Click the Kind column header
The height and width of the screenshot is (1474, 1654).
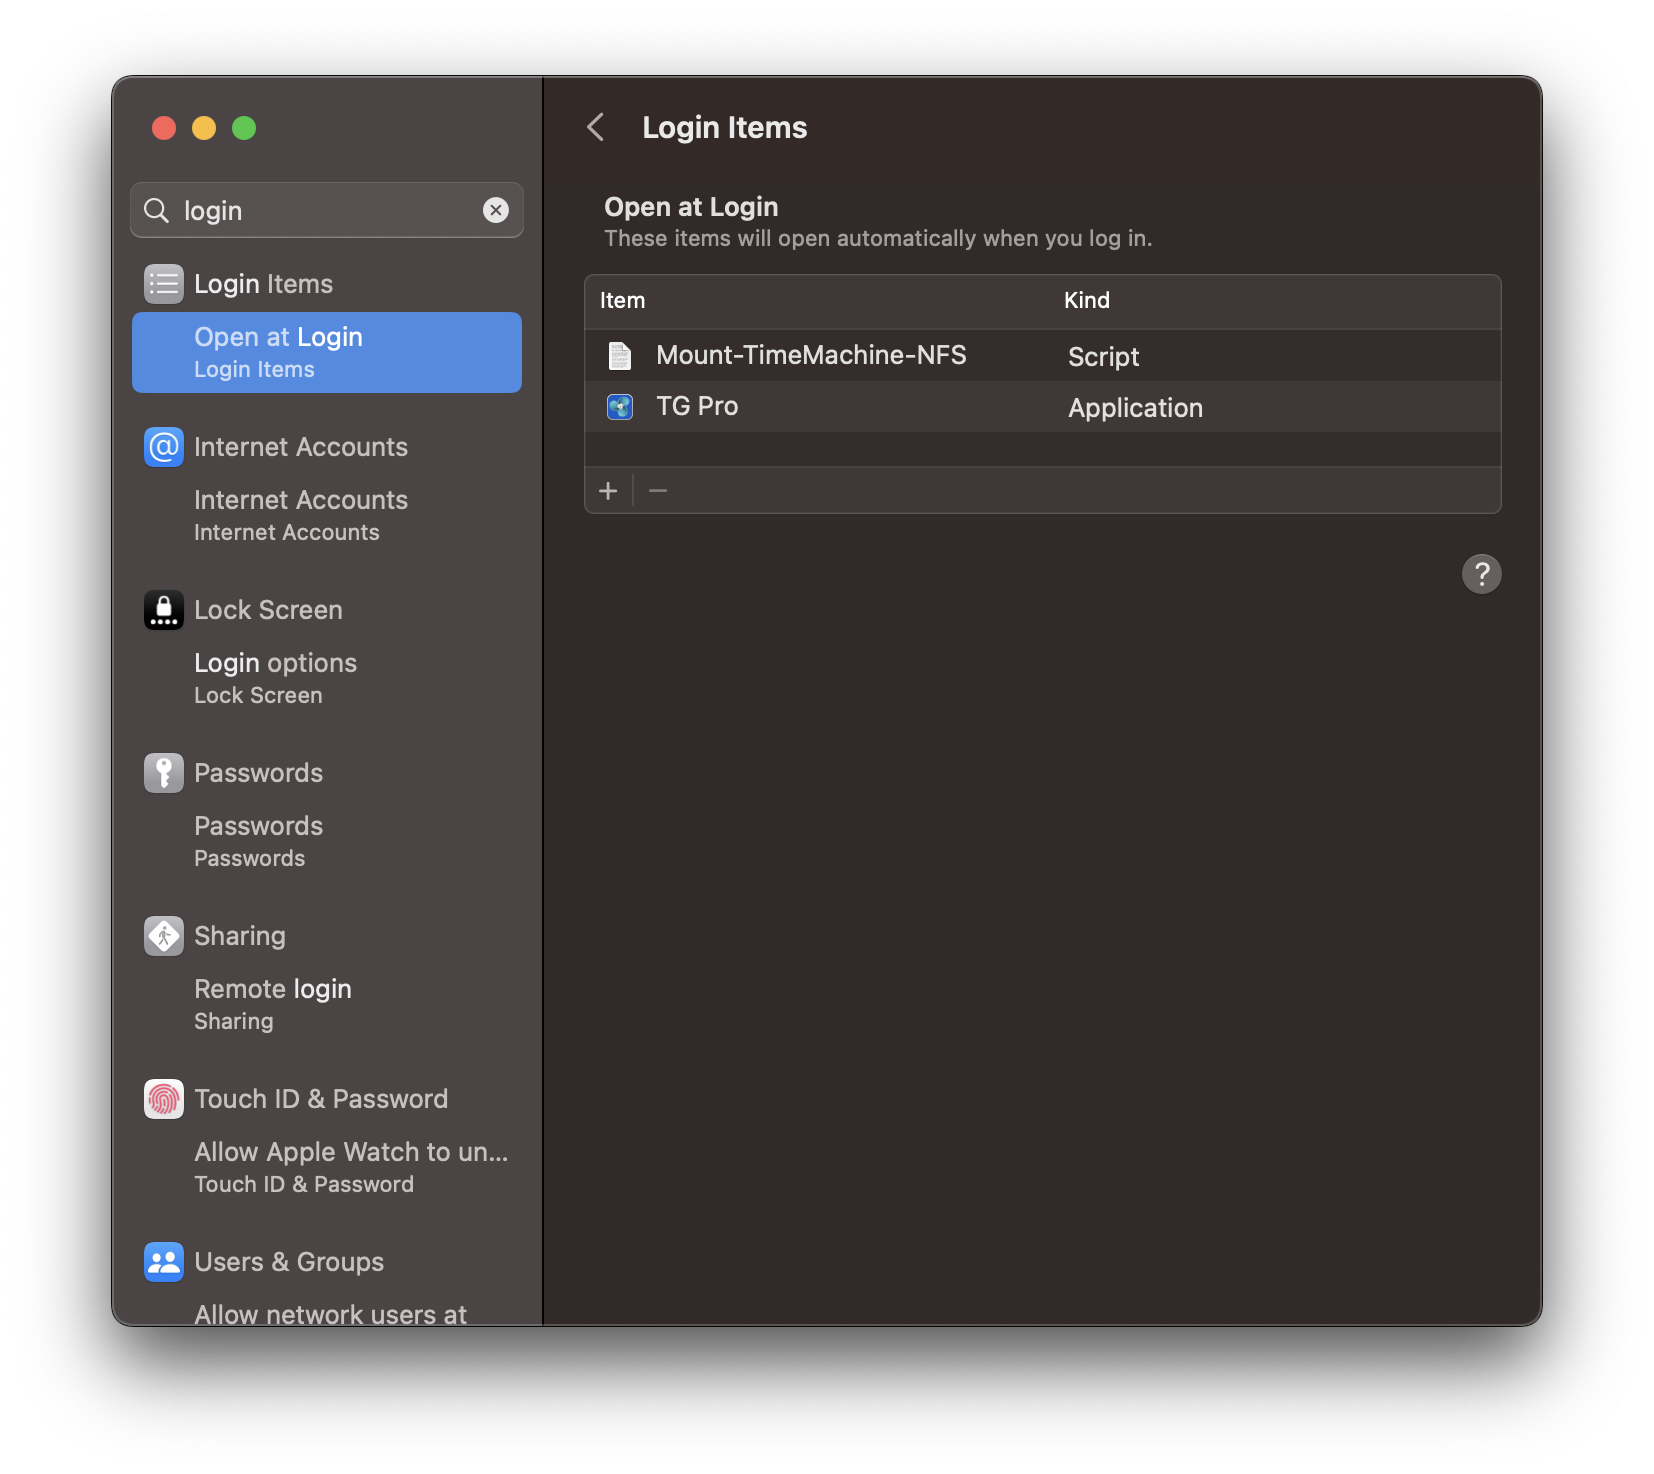(1087, 300)
